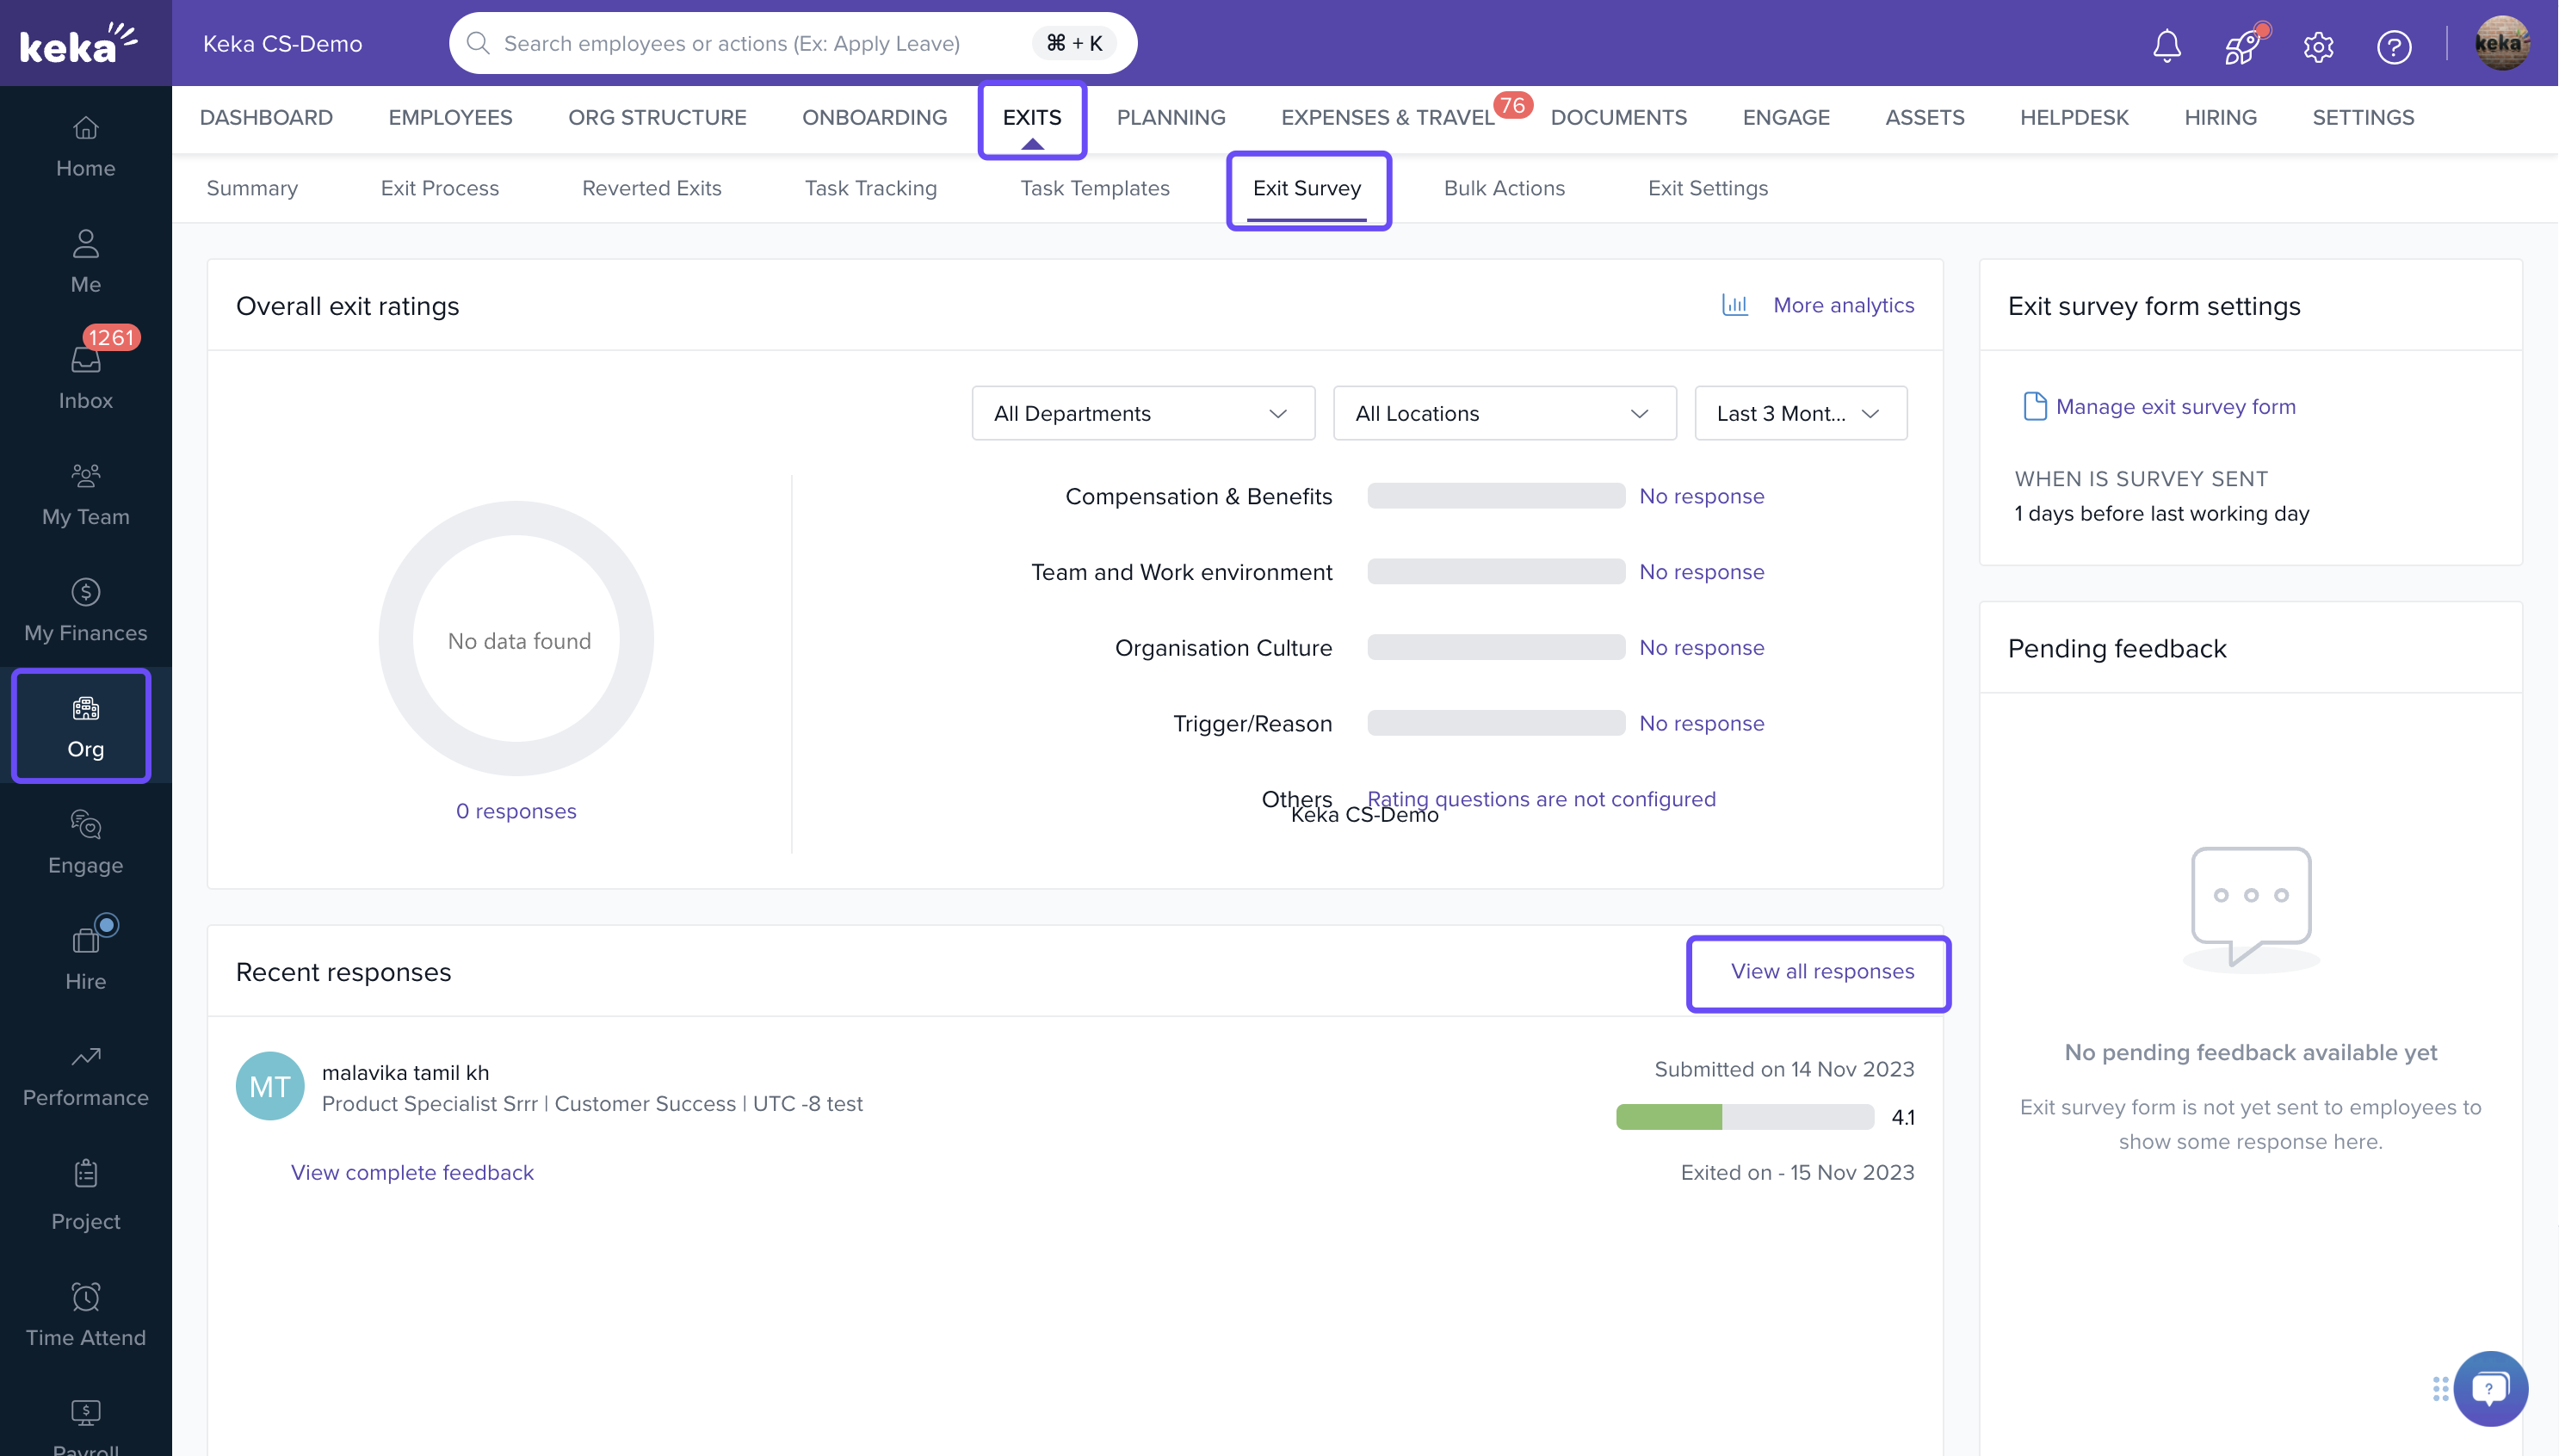This screenshot has height=1456, width=2559.
Task: Open the Last 3 Months dropdown
Action: [x=1799, y=413]
